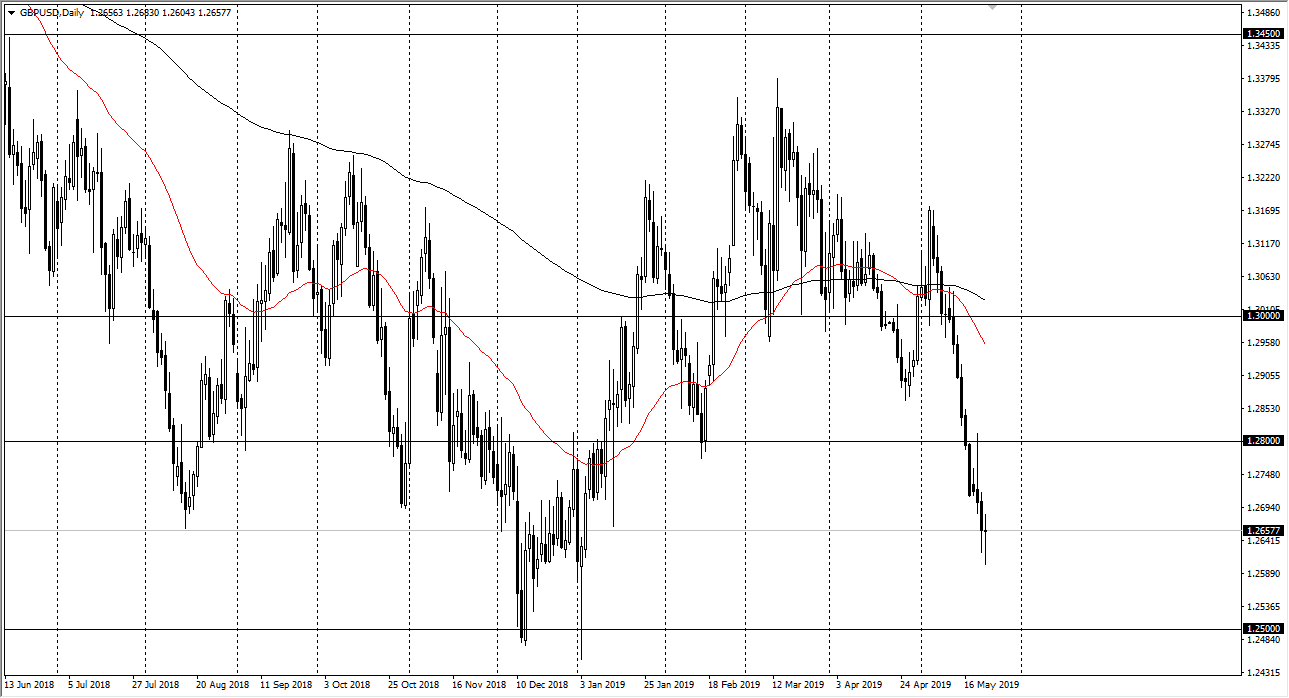Click the 25 Oct 2018 date label
The width and height of the screenshot is (1289, 698).
414,686
